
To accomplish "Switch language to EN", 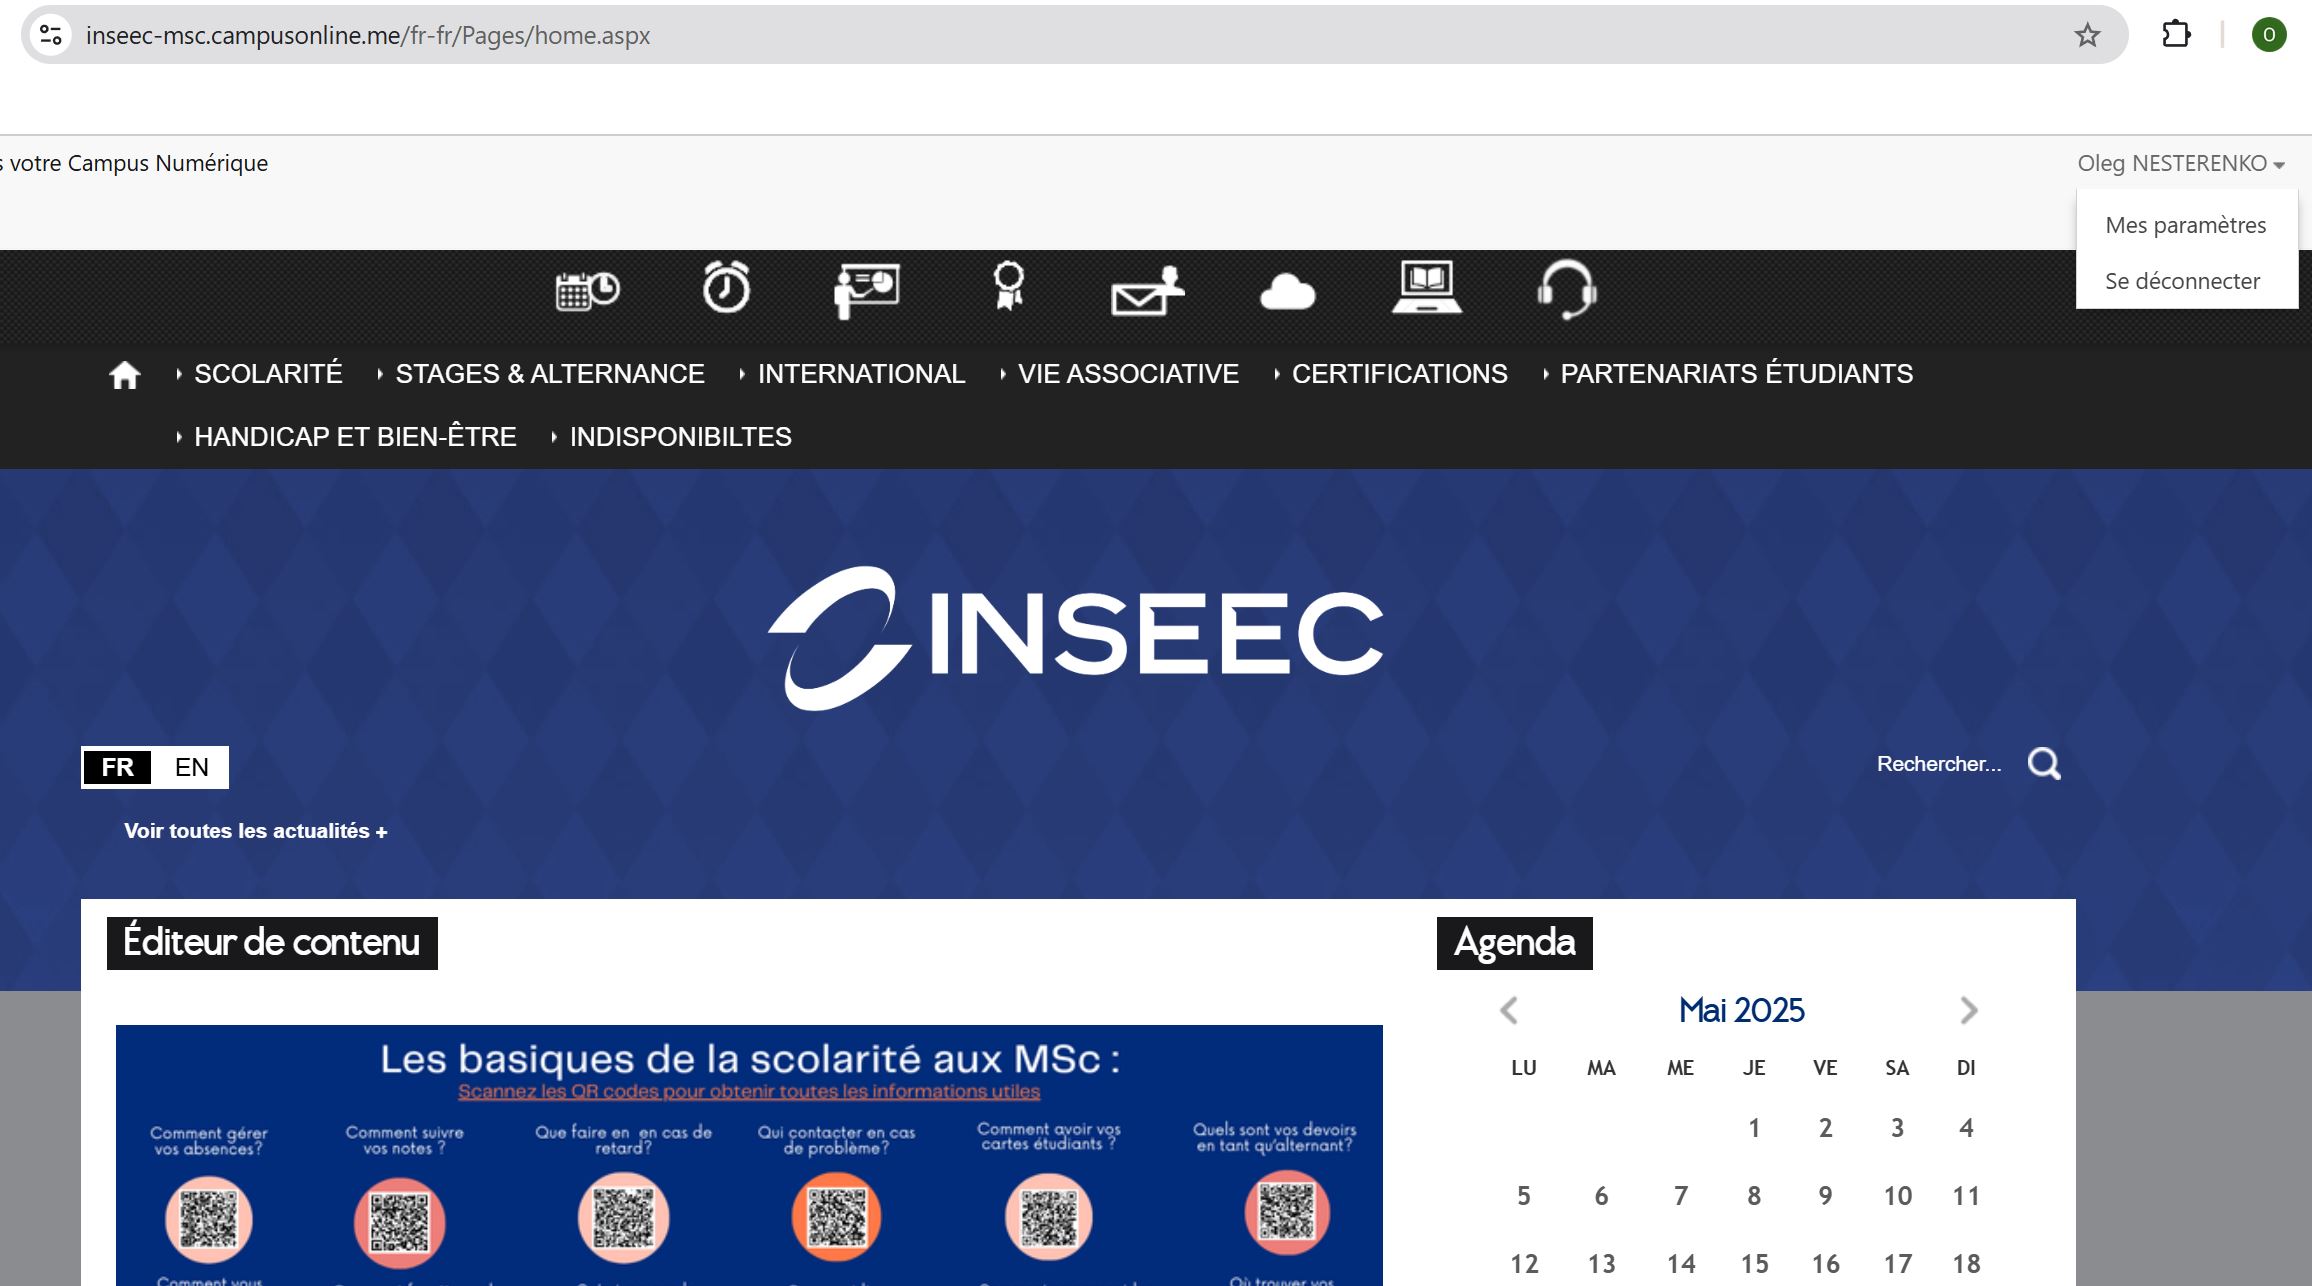I will pos(191,767).
